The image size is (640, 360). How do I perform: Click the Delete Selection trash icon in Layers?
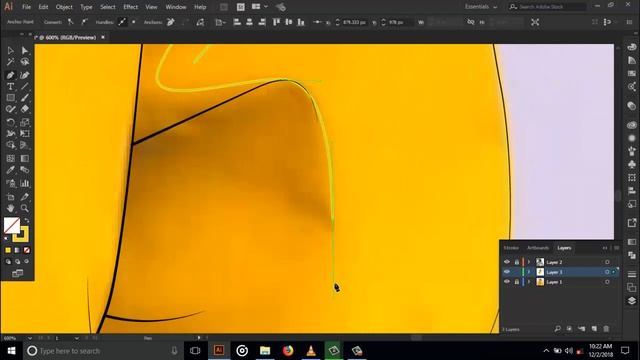click(607, 329)
